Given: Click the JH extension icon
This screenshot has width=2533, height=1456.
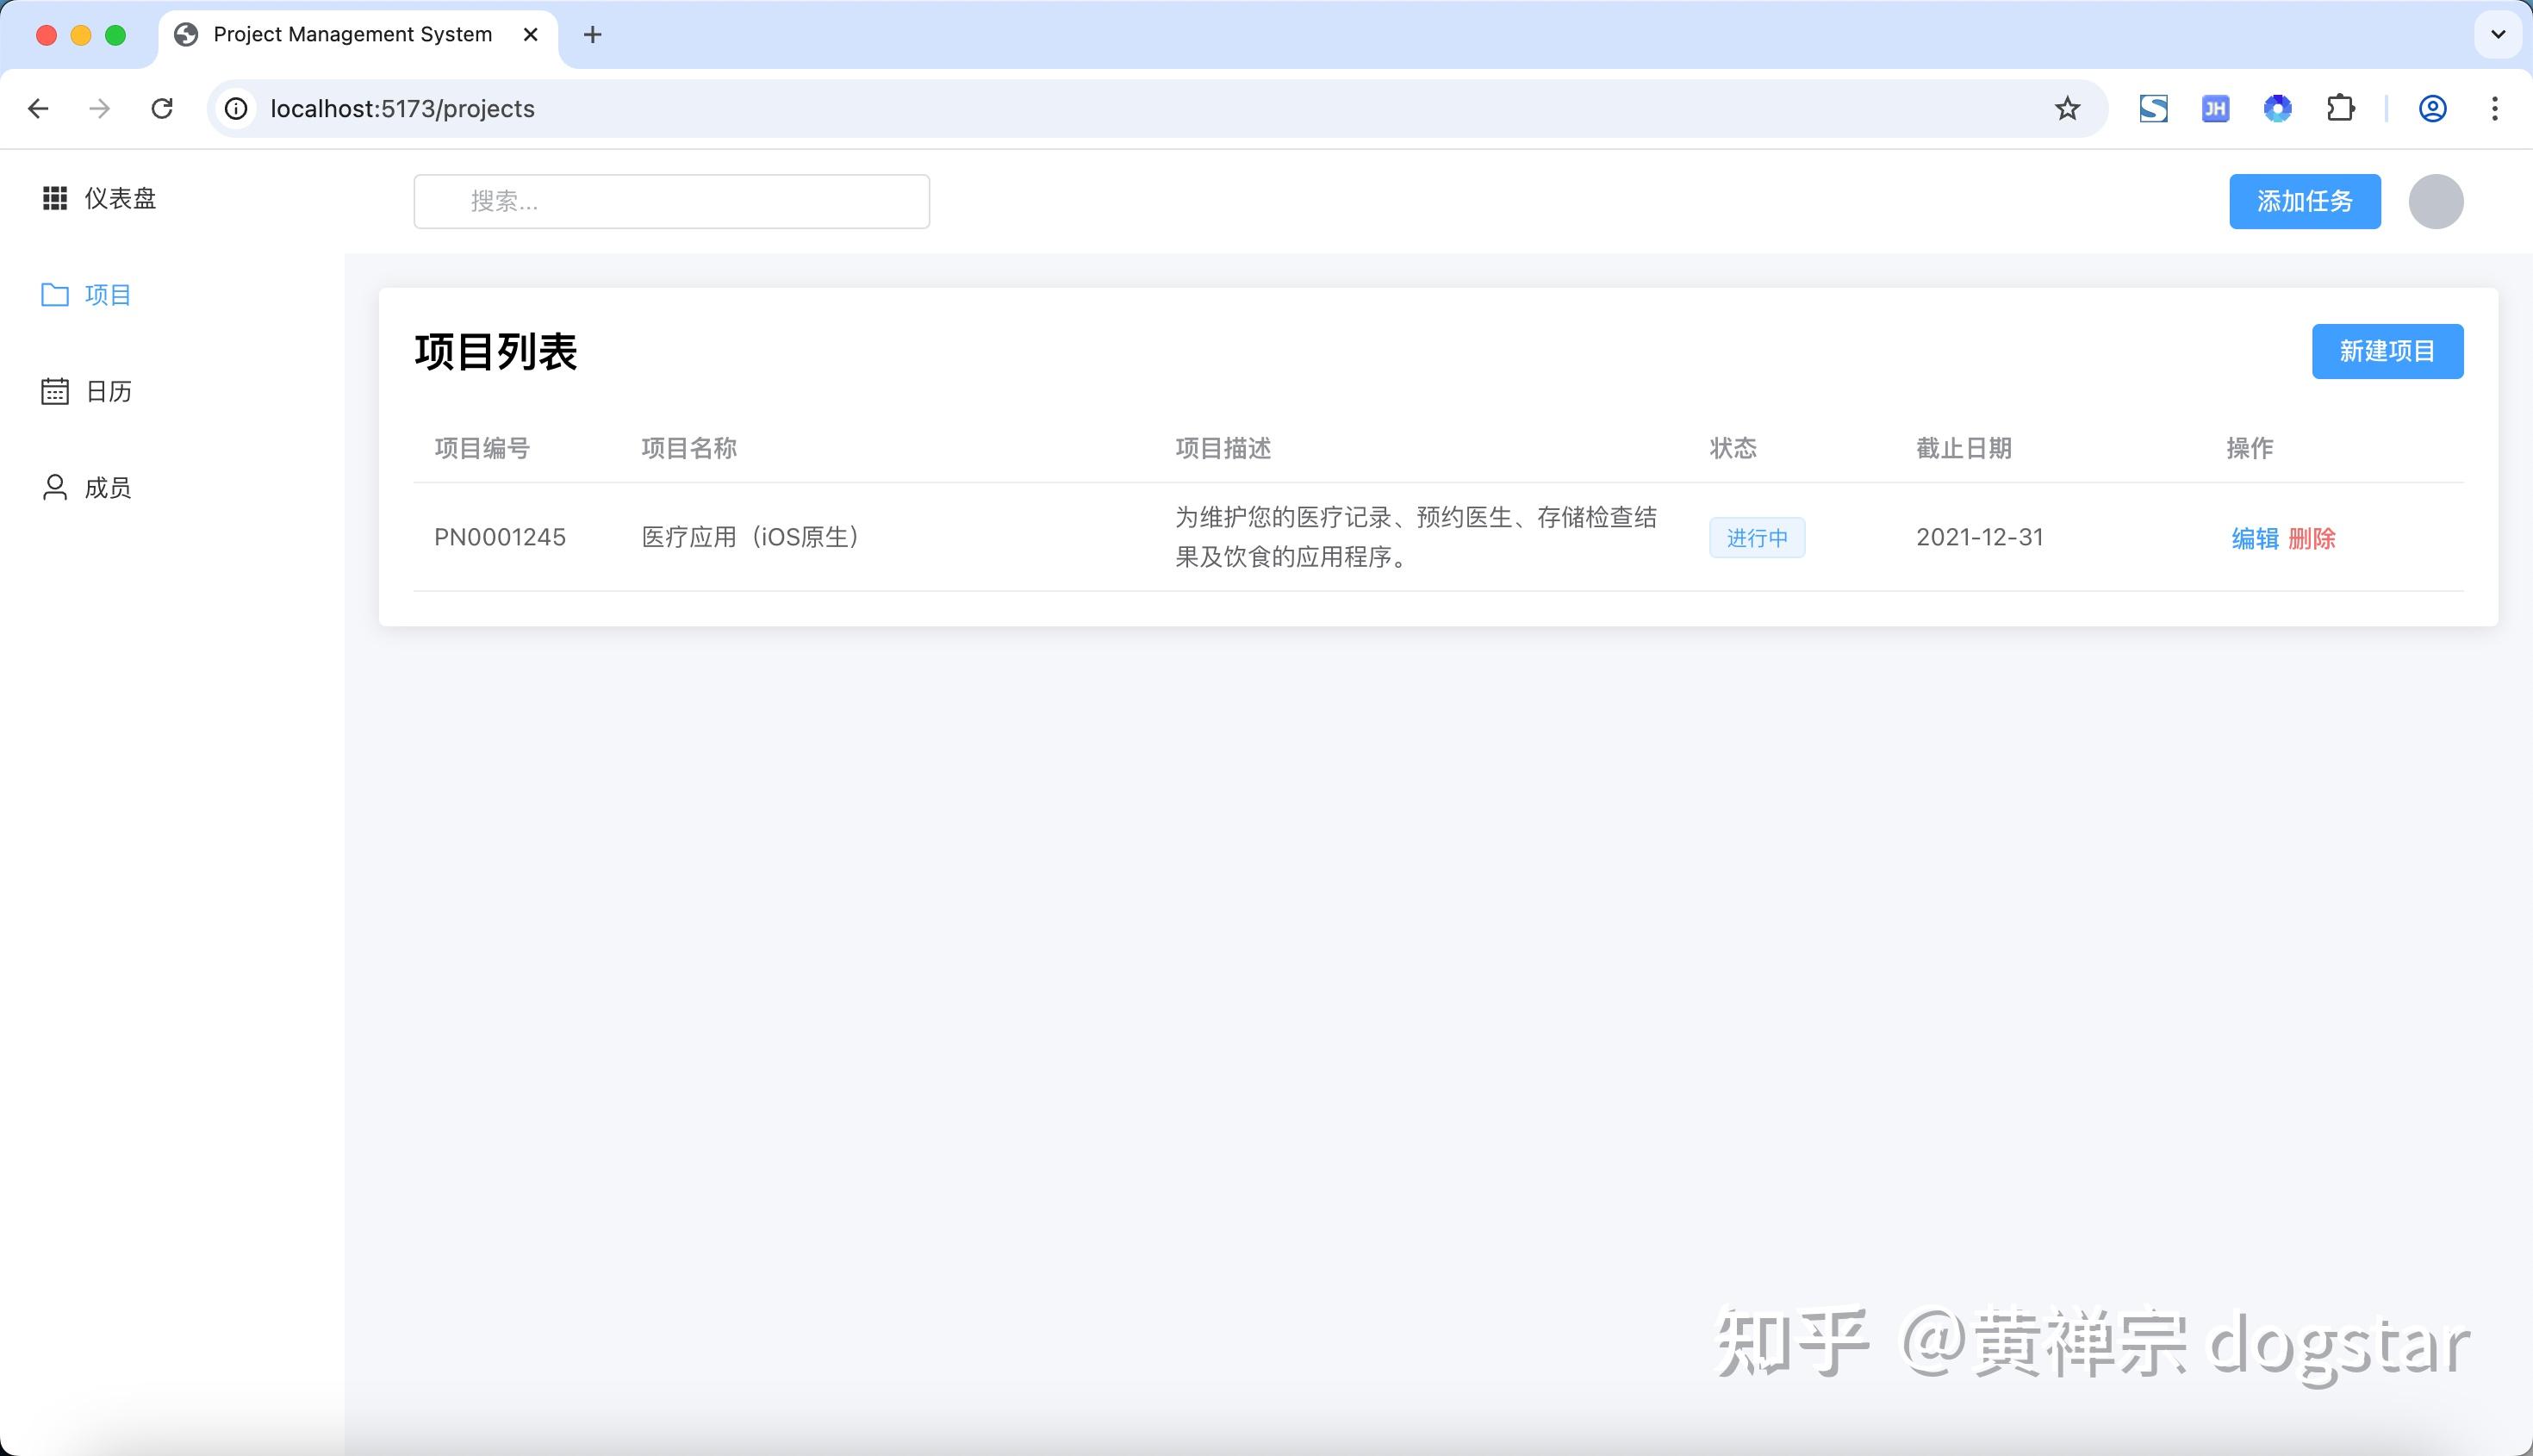Looking at the screenshot, I should (2215, 108).
